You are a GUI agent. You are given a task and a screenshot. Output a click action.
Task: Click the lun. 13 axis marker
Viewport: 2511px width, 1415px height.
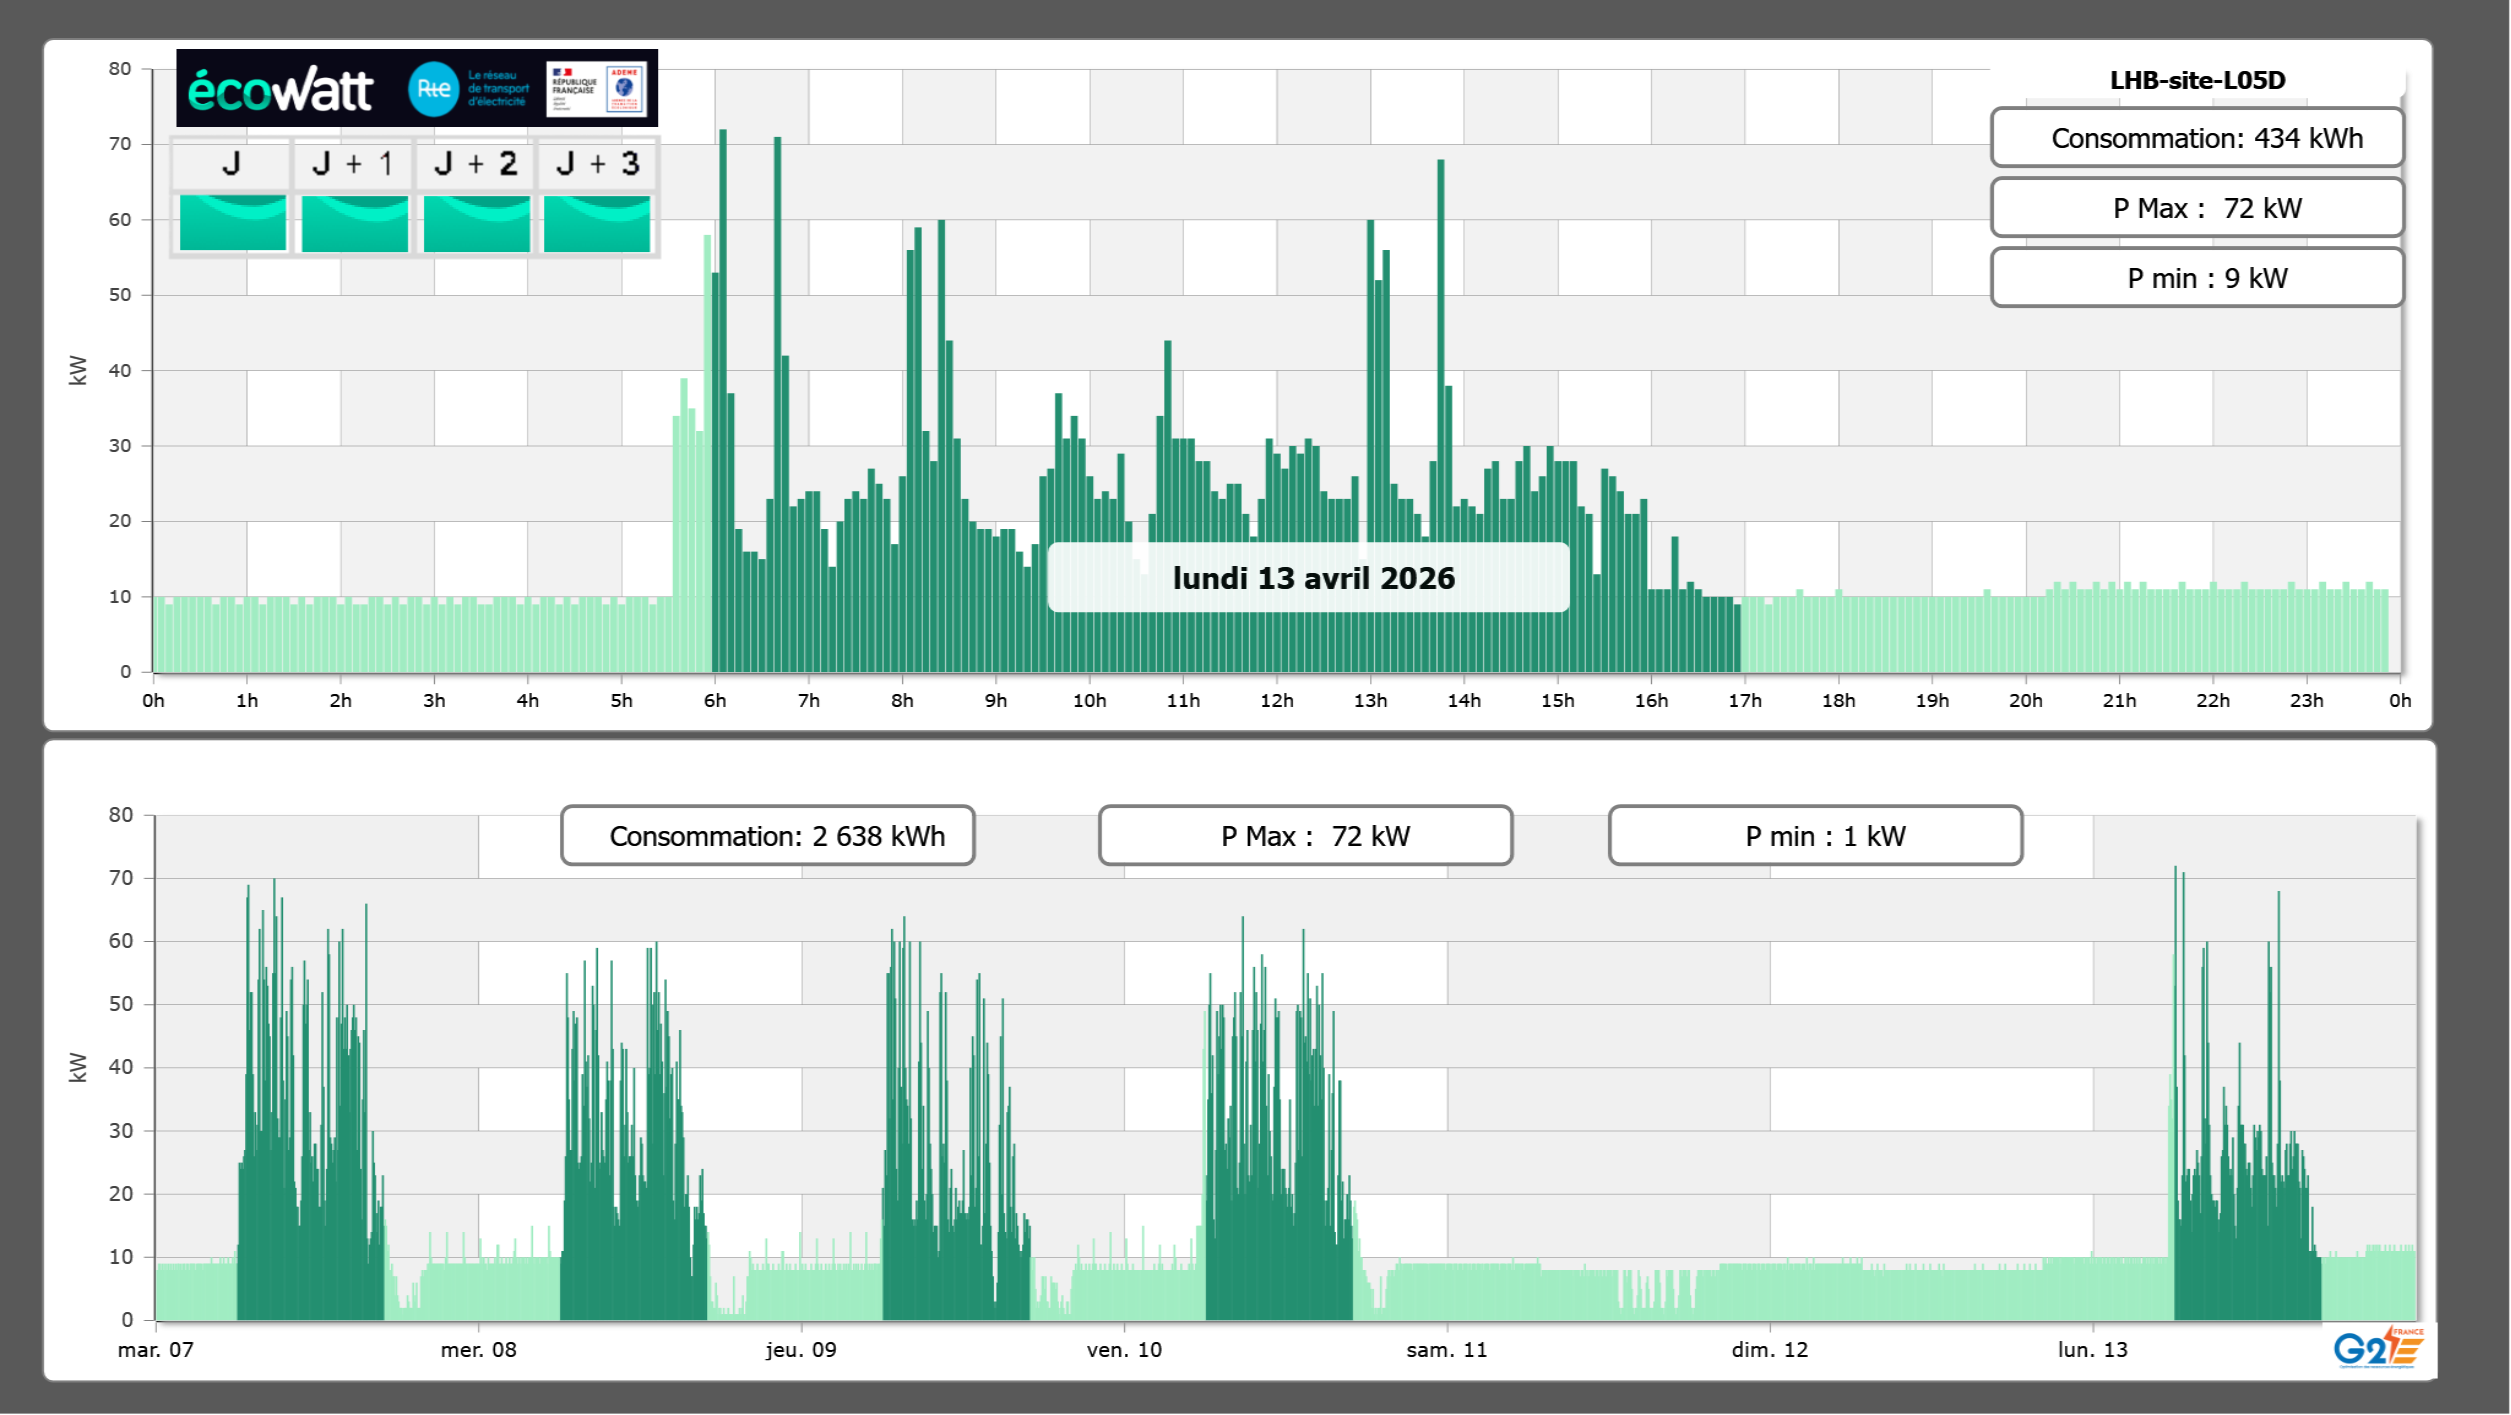(2092, 1349)
